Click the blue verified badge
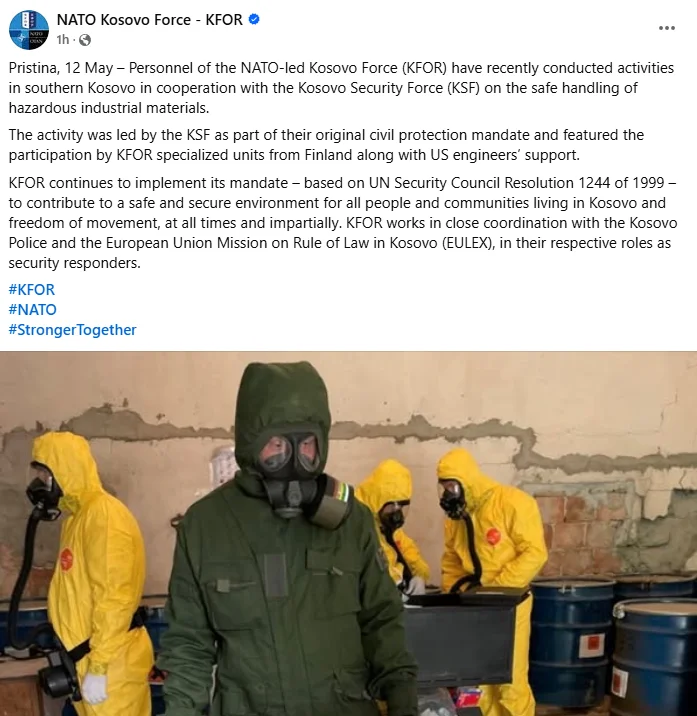This screenshot has width=697, height=716. click(x=254, y=19)
